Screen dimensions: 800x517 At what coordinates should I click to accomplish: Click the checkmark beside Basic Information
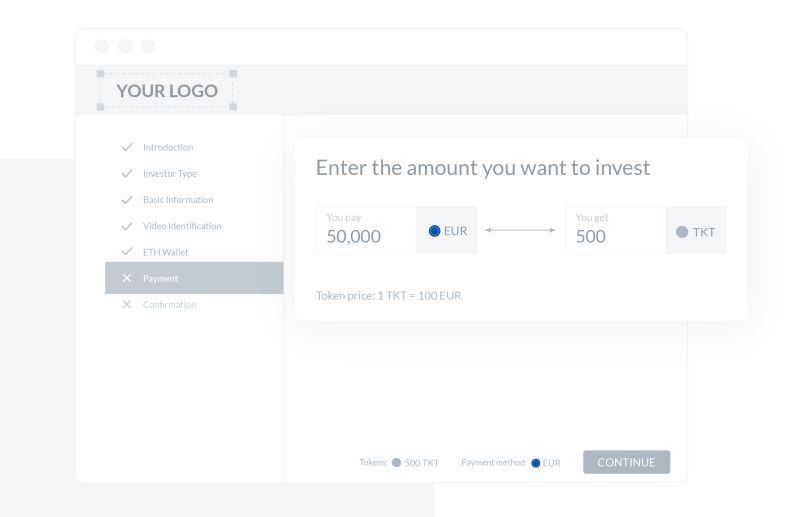127,199
